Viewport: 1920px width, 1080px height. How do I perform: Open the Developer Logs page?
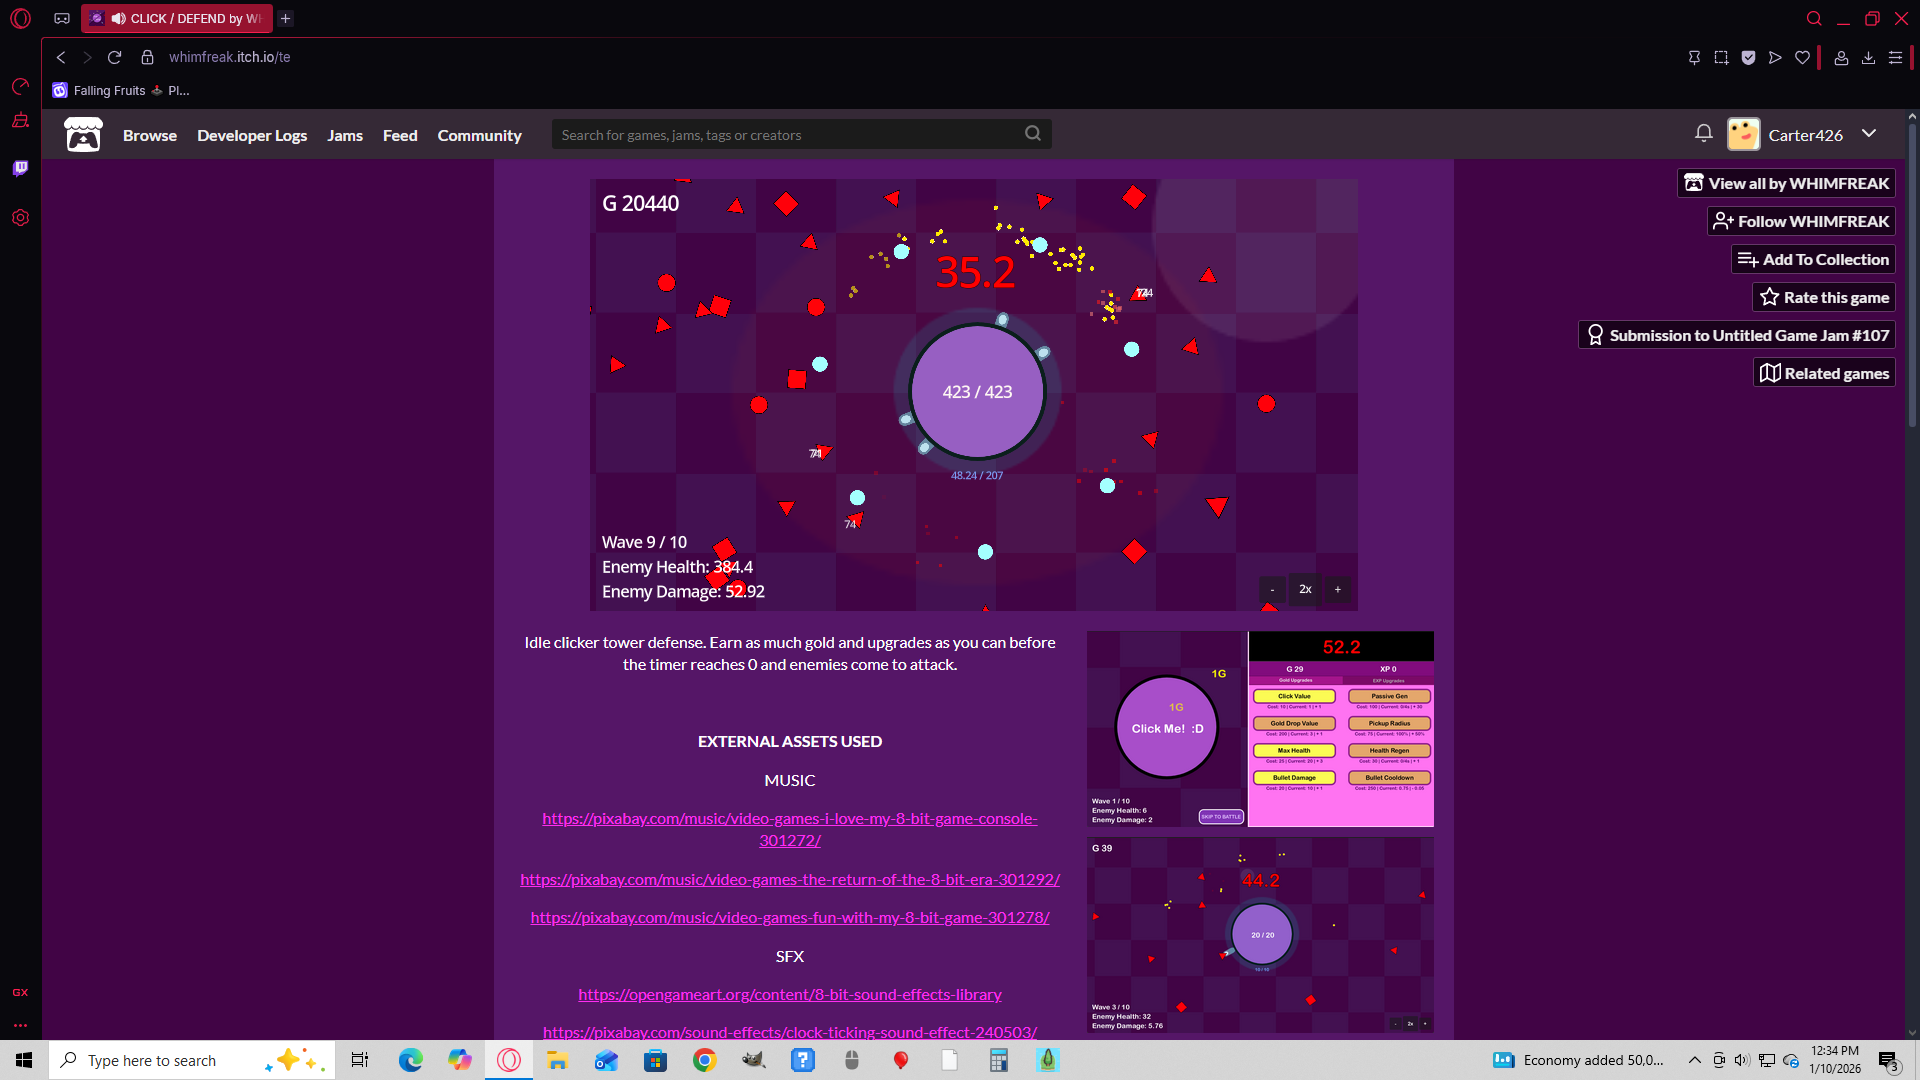click(252, 135)
